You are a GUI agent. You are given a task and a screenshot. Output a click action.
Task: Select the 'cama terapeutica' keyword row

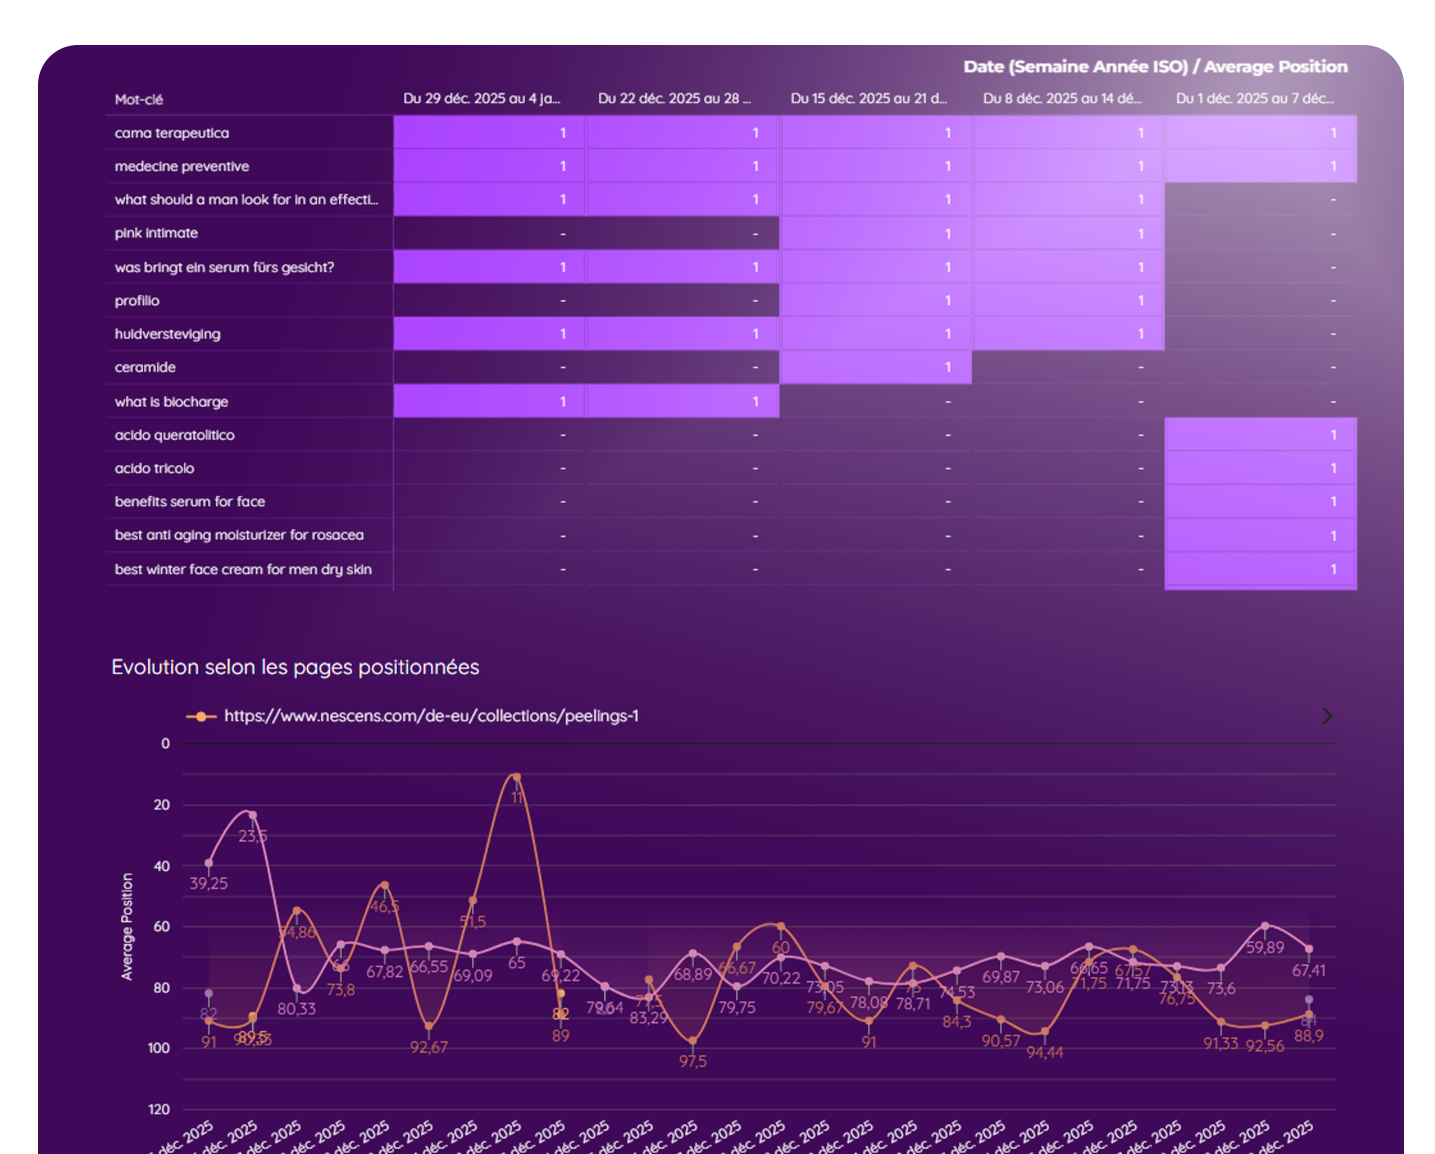pos(172,133)
